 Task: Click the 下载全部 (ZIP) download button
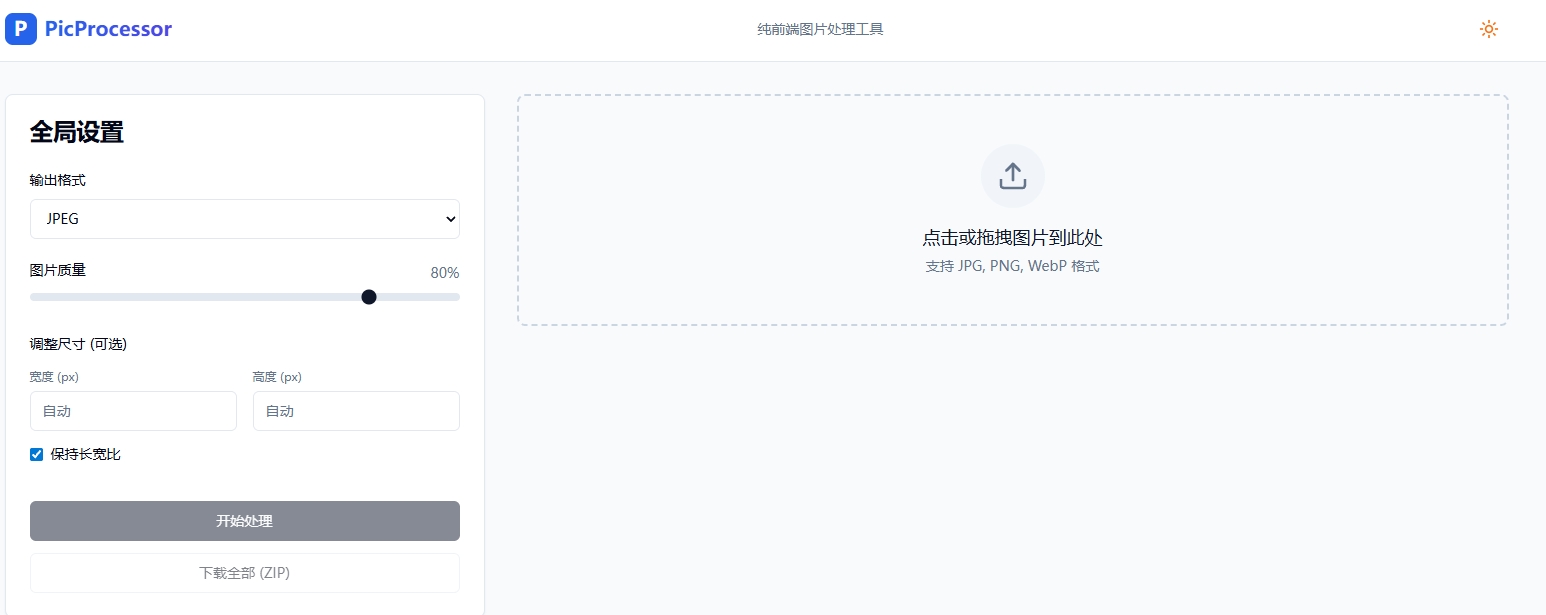(x=244, y=573)
